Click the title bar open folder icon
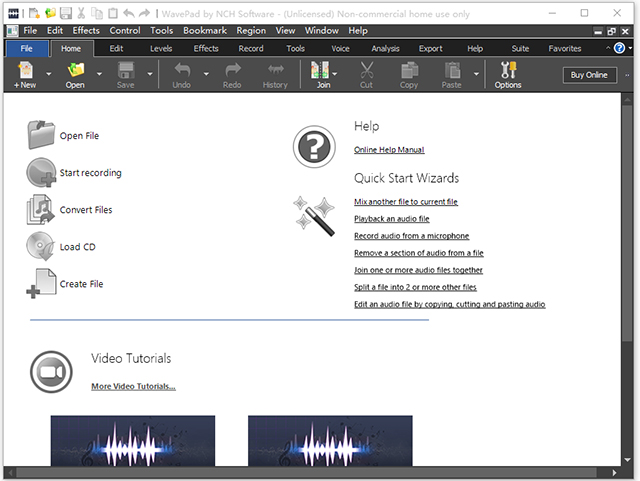Screen dimensions: 640x481 pyautogui.click(x=50, y=13)
